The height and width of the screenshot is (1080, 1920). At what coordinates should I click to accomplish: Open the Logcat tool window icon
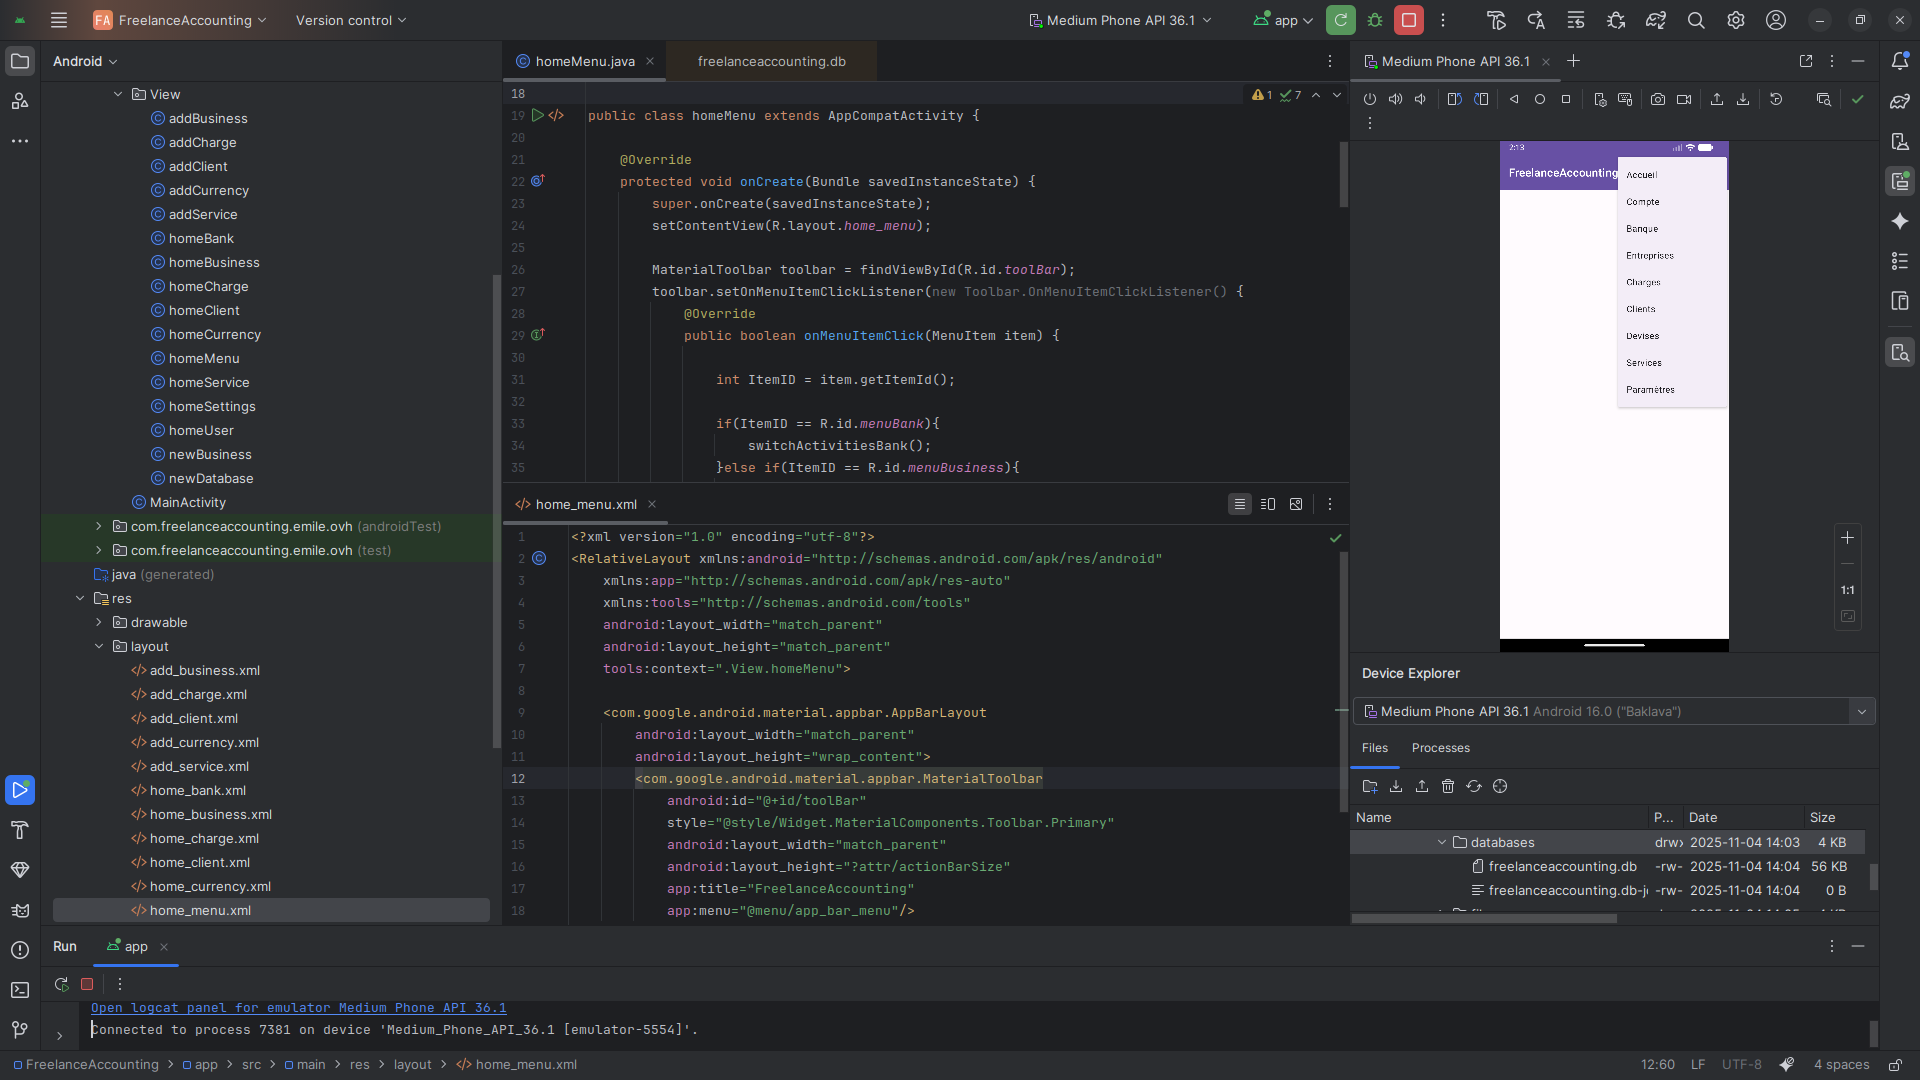19,910
